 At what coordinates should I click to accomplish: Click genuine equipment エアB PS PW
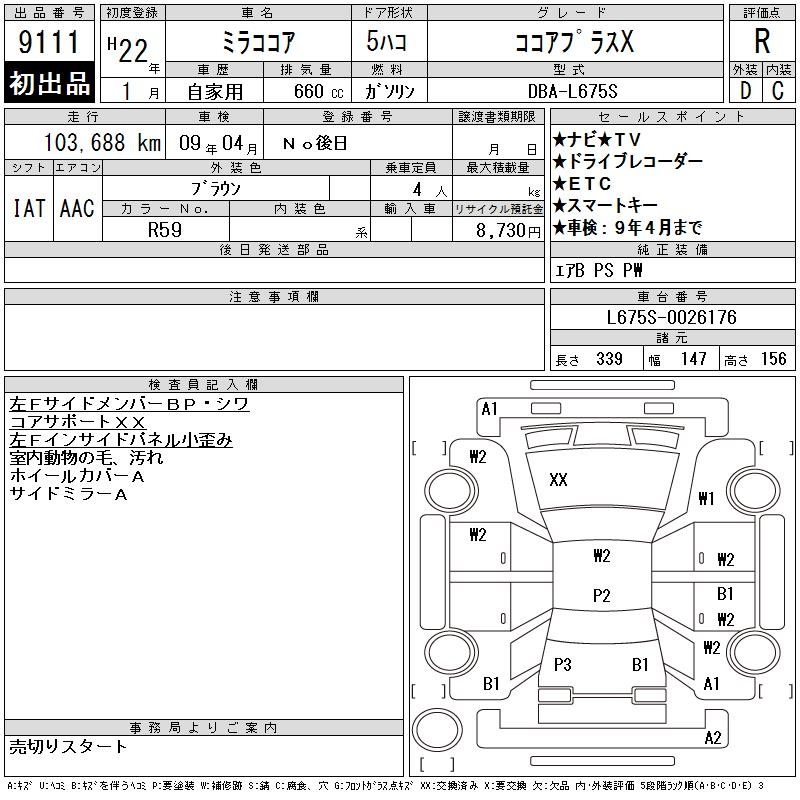pos(598,270)
